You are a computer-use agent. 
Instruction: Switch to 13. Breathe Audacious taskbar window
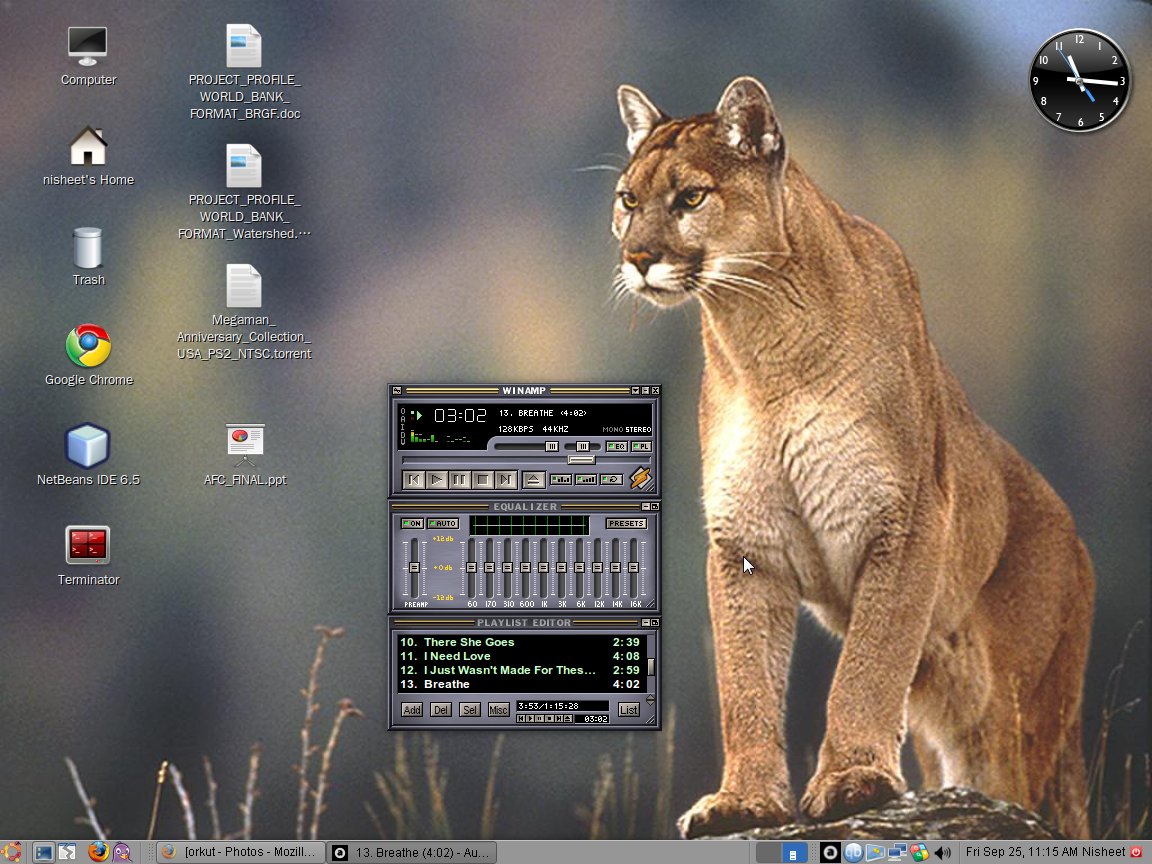click(x=412, y=852)
